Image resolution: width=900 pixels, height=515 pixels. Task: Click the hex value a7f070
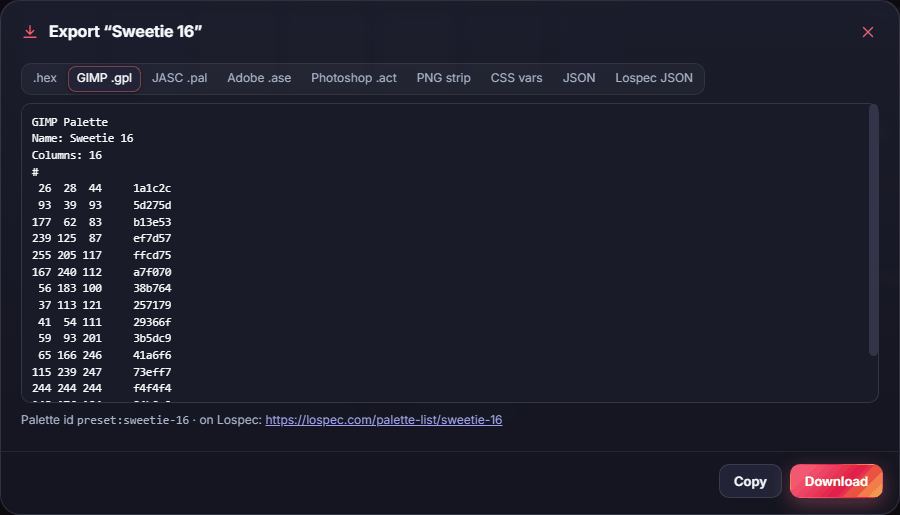point(152,272)
